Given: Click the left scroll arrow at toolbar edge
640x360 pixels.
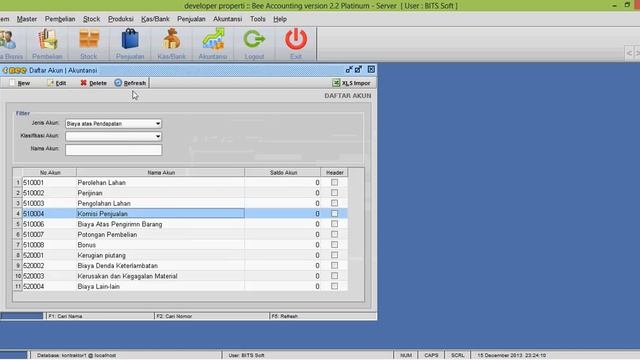Looking at the screenshot, I should click(629, 53).
